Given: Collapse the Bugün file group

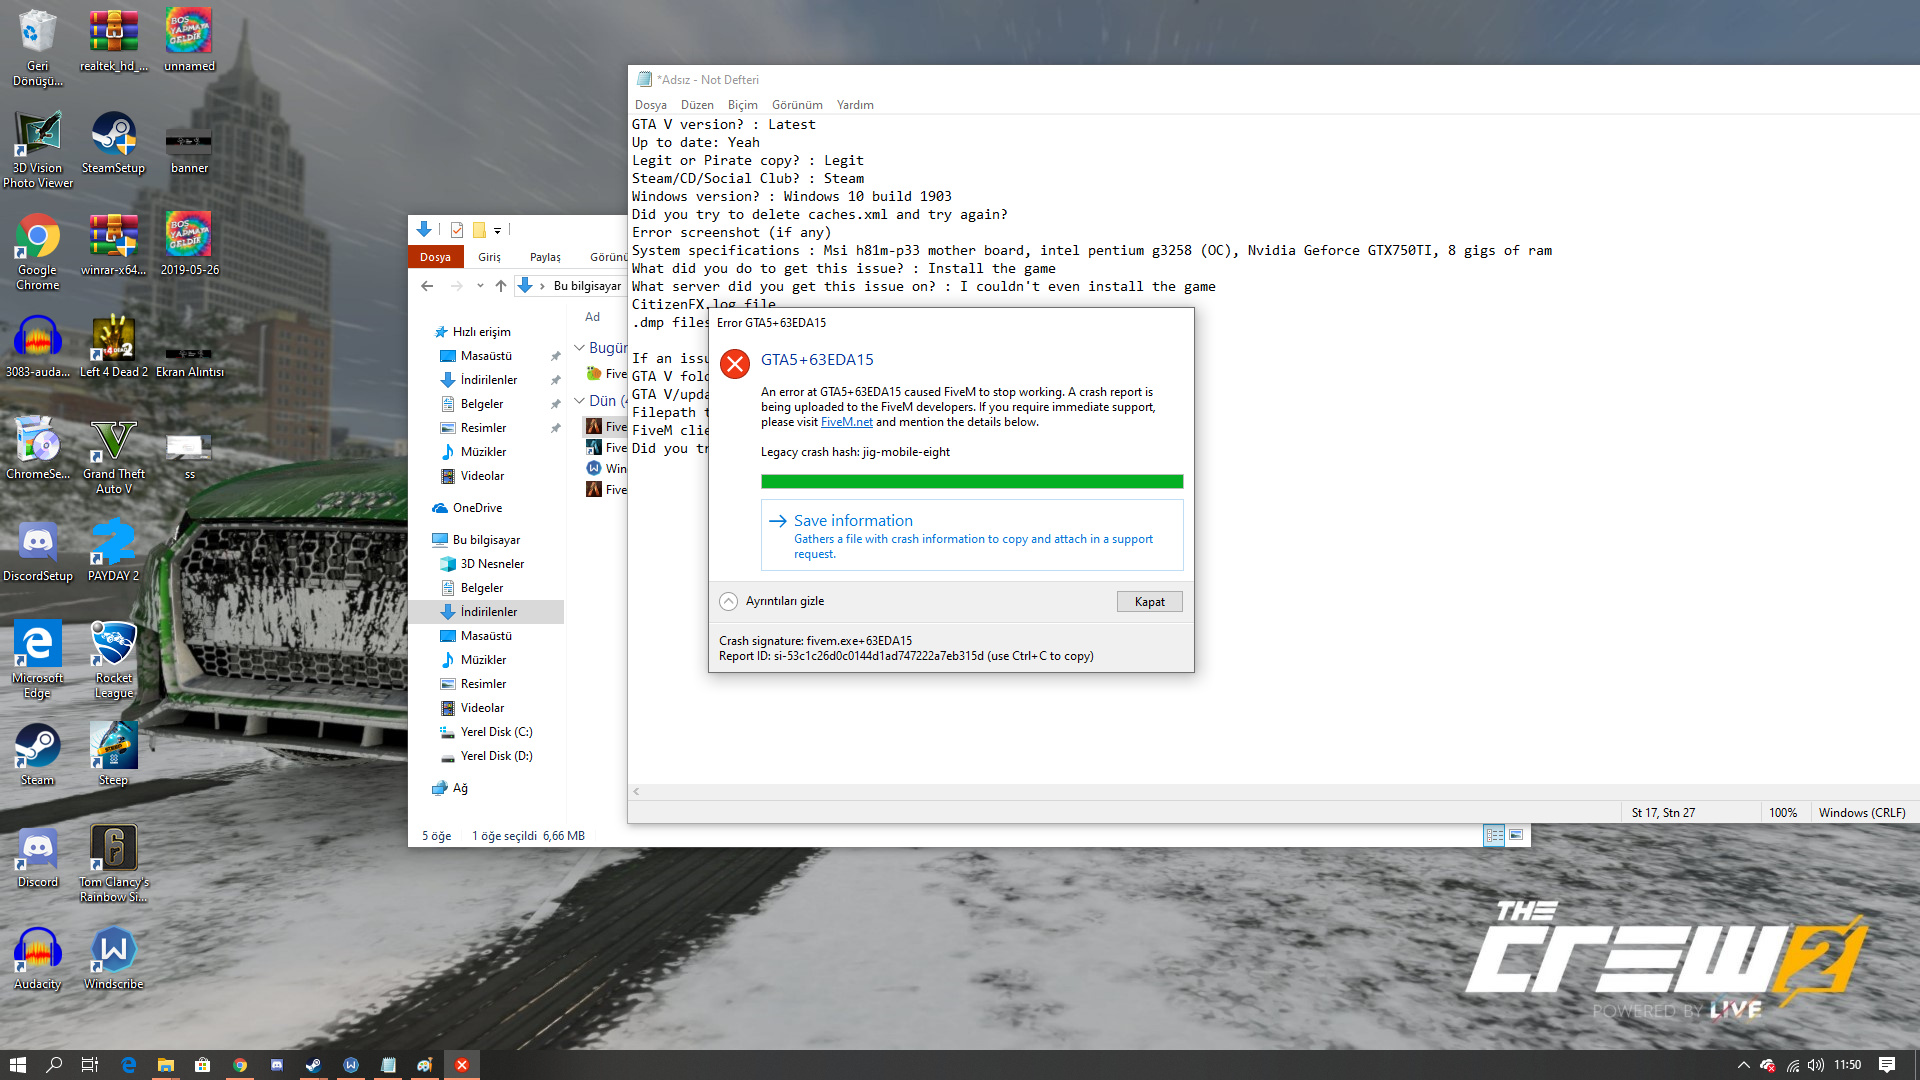Looking at the screenshot, I should (x=579, y=347).
